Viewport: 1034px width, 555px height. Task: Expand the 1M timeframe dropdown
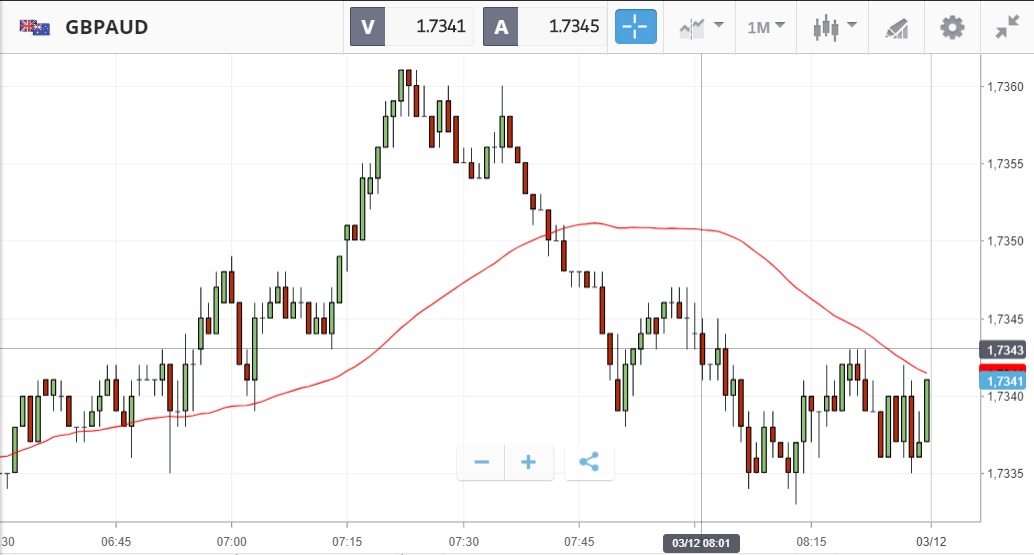point(767,27)
